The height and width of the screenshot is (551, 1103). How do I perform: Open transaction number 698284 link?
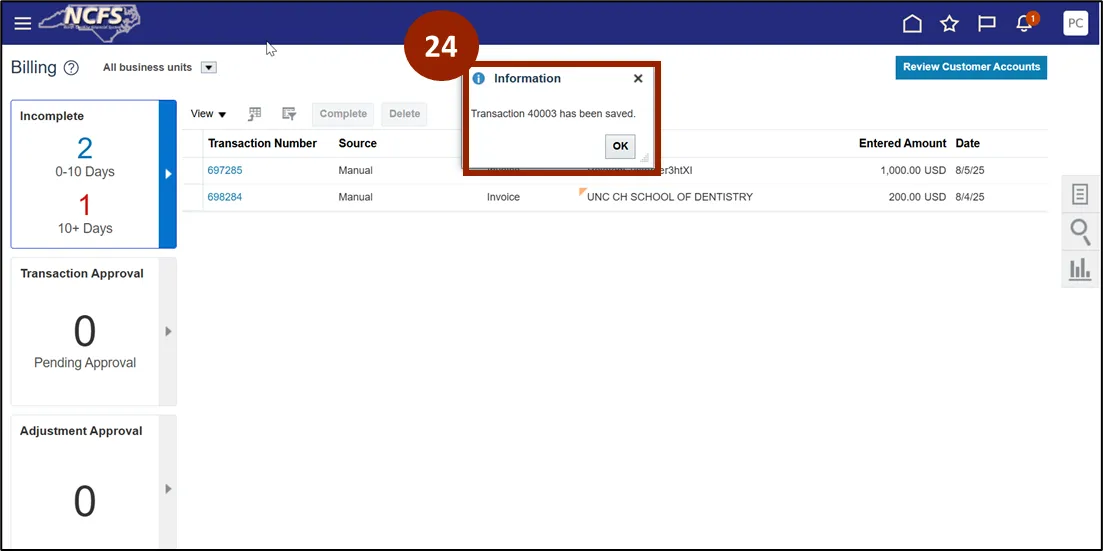point(225,197)
